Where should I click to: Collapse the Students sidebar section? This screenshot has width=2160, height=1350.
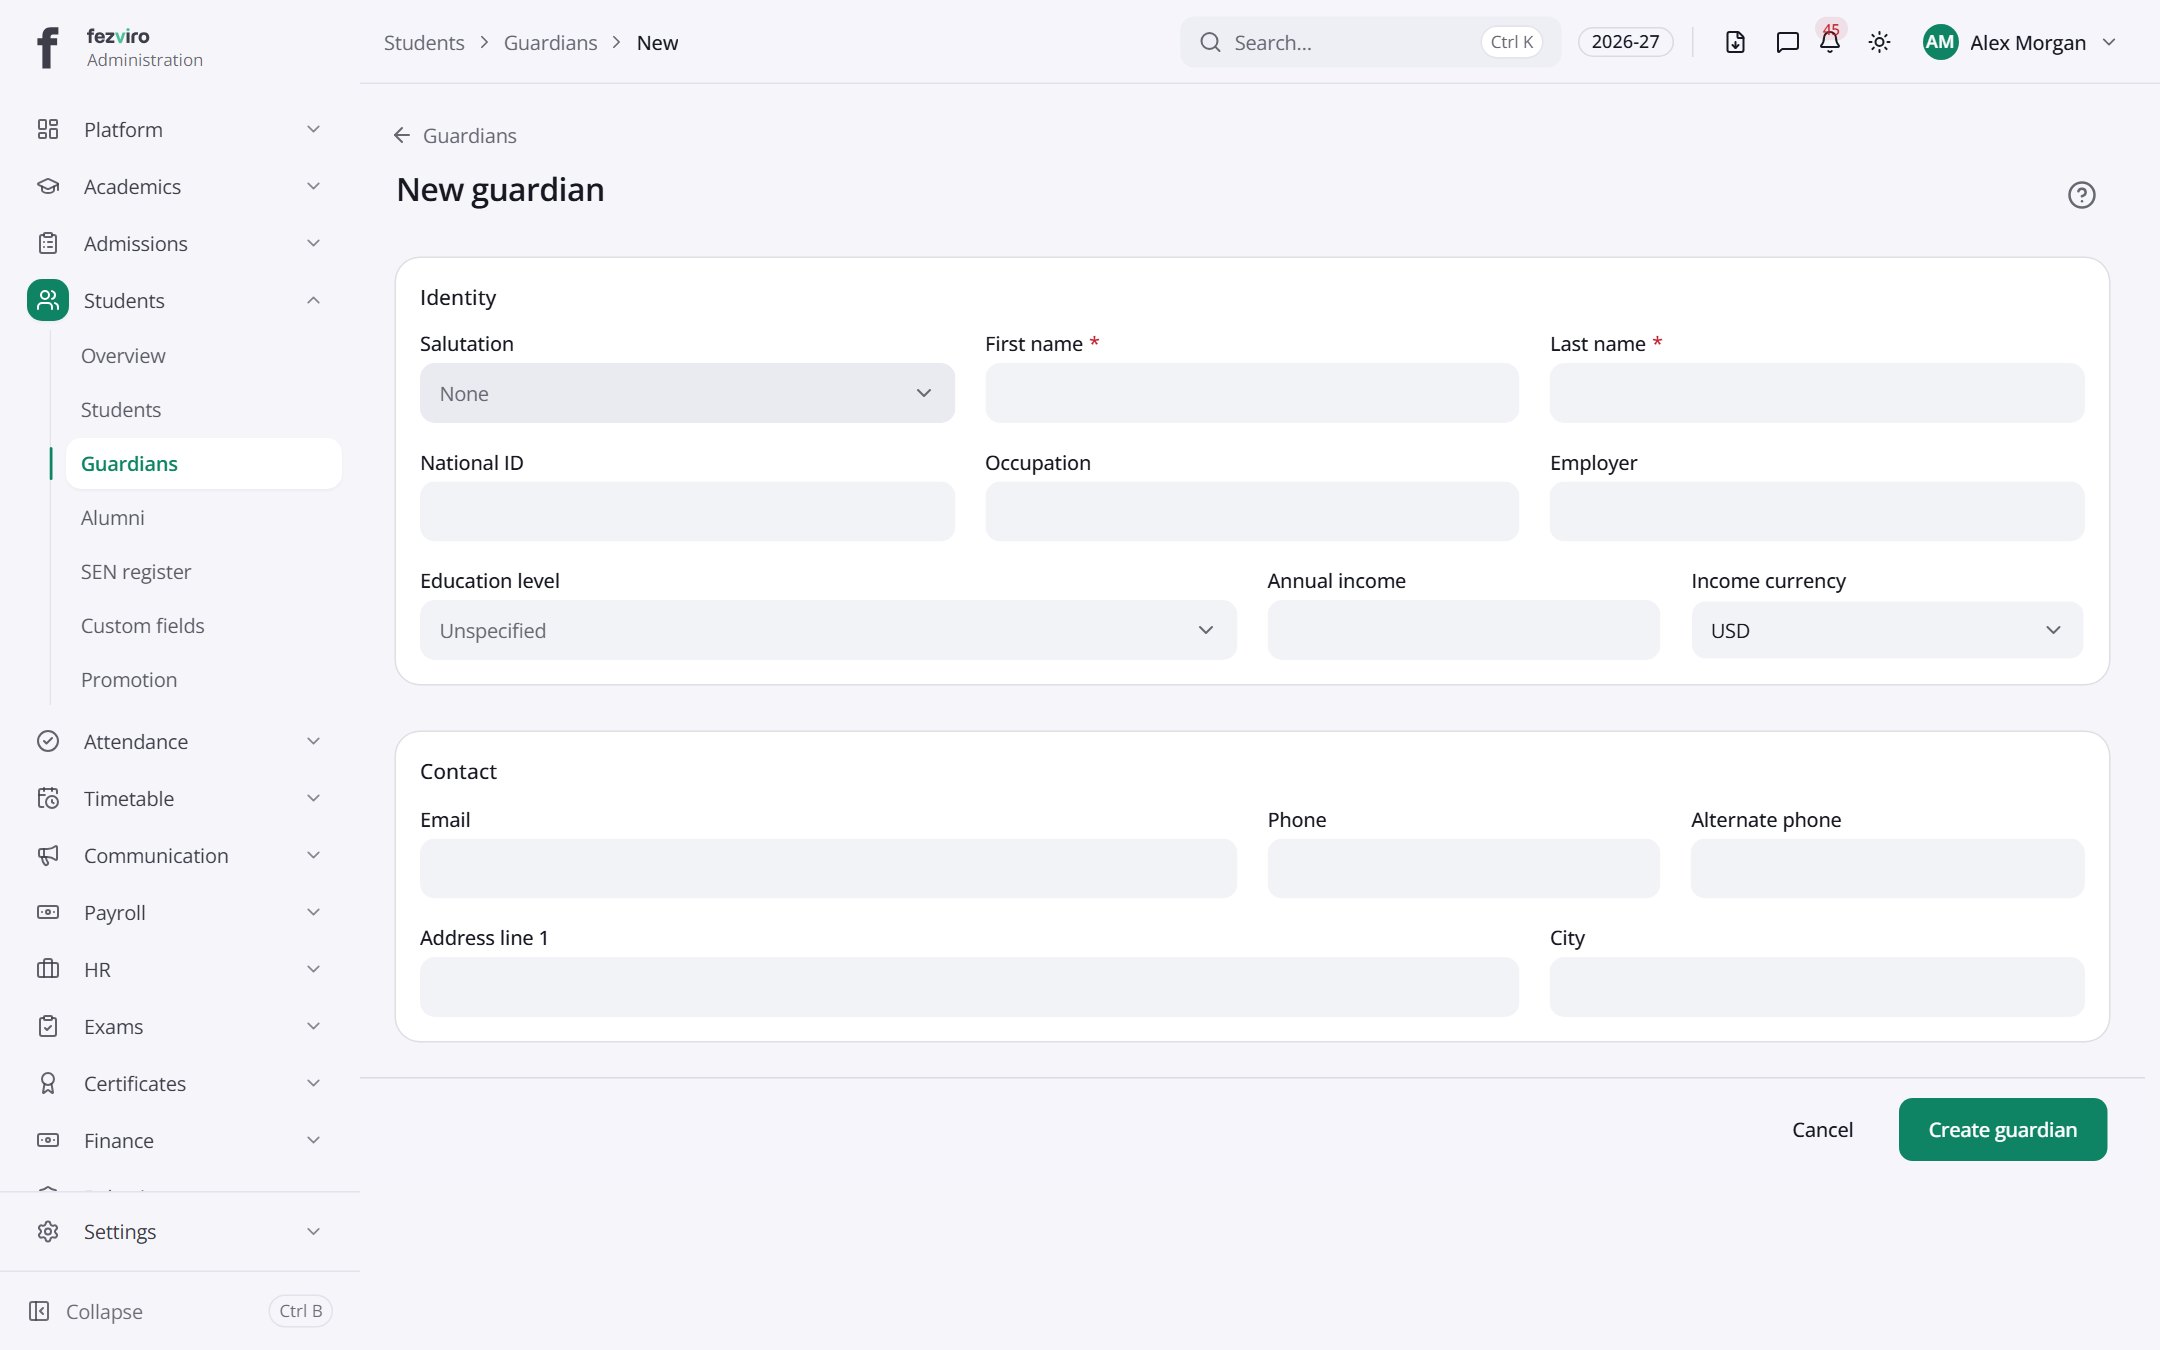[313, 300]
